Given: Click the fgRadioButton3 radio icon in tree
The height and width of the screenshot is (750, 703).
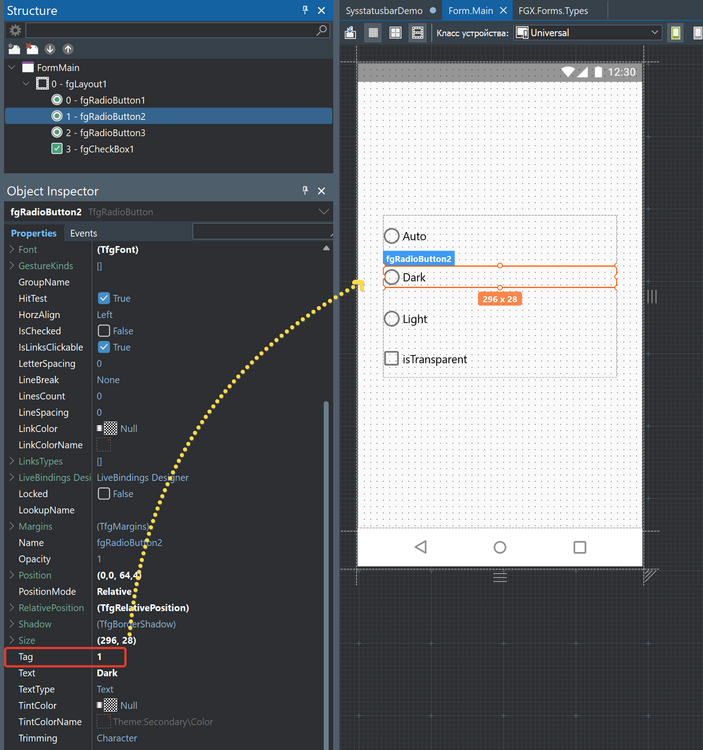Looking at the screenshot, I should (57, 132).
